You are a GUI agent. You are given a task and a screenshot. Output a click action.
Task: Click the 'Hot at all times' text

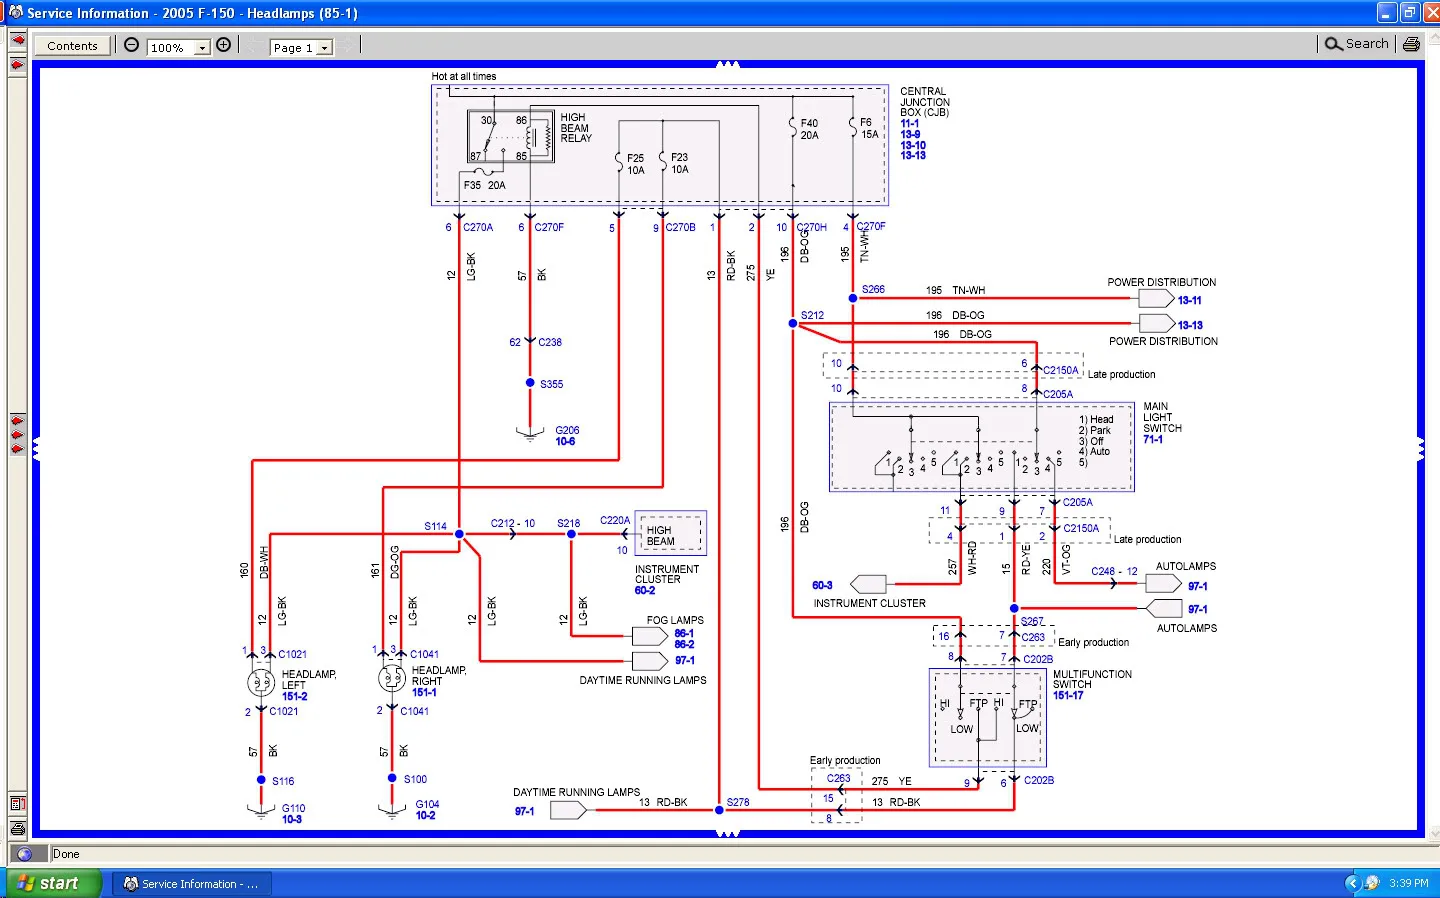tap(463, 76)
